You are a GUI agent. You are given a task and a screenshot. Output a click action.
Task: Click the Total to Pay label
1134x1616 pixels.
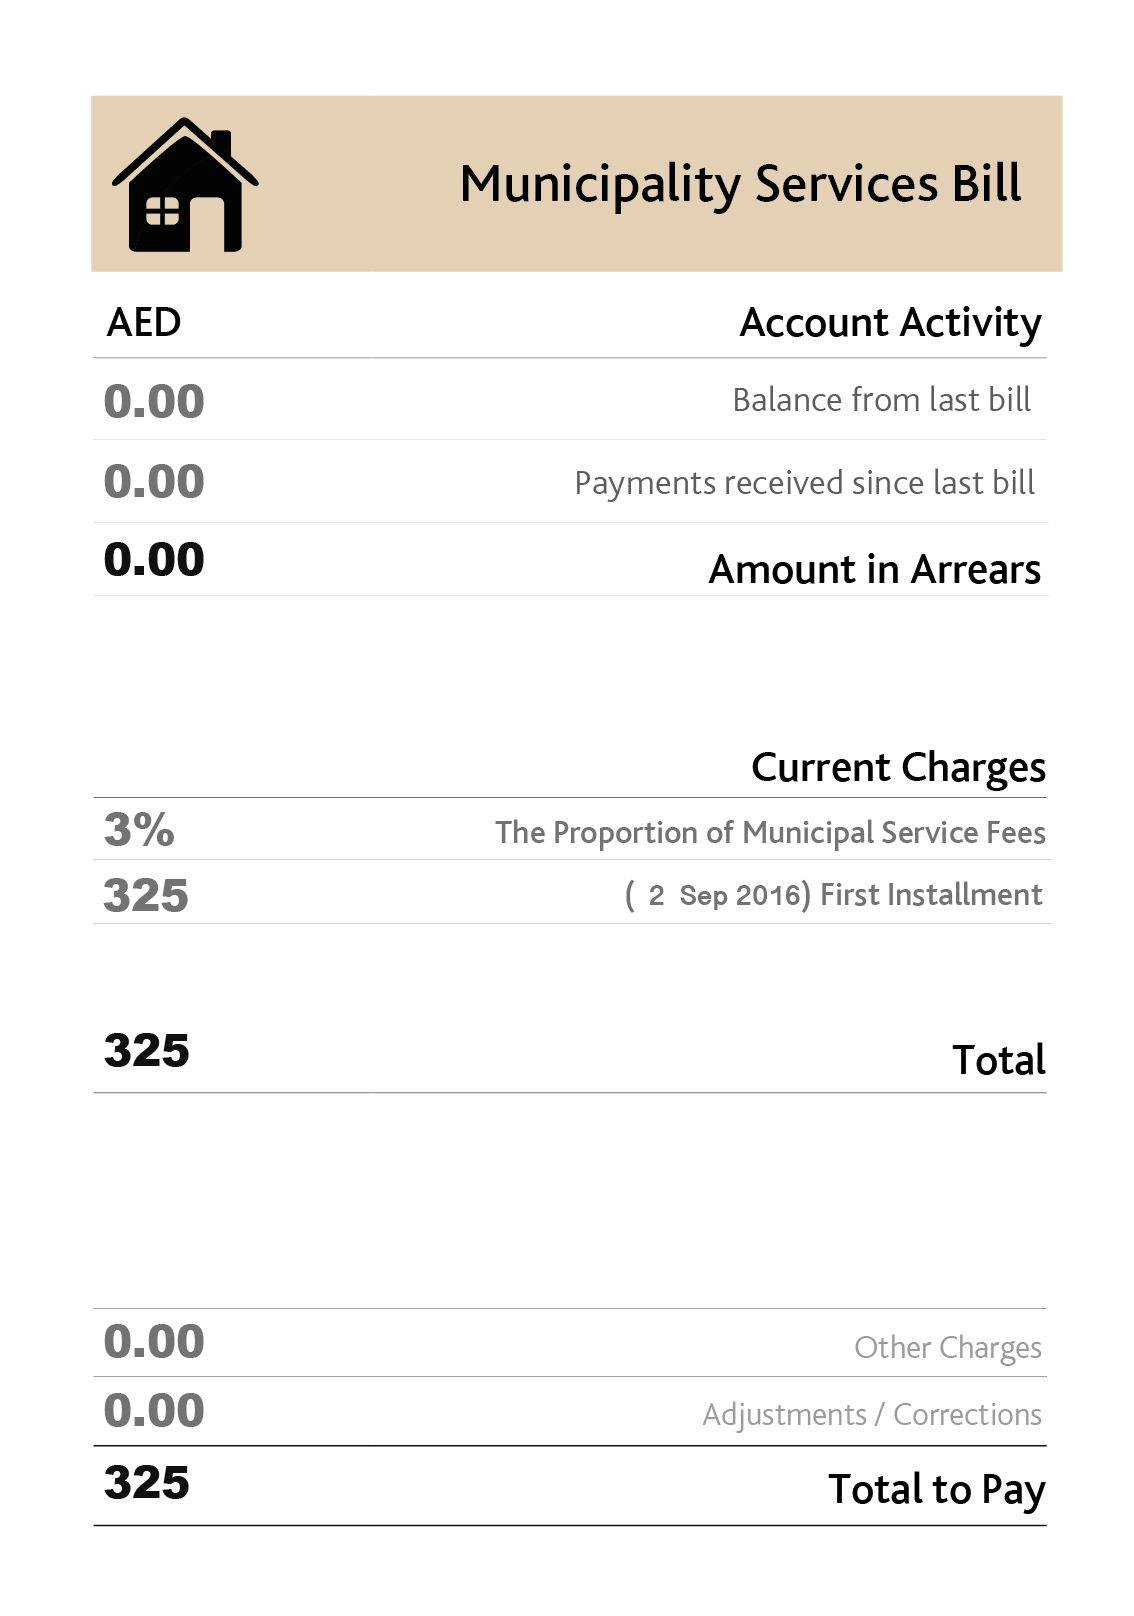(x=937, y=1490)
